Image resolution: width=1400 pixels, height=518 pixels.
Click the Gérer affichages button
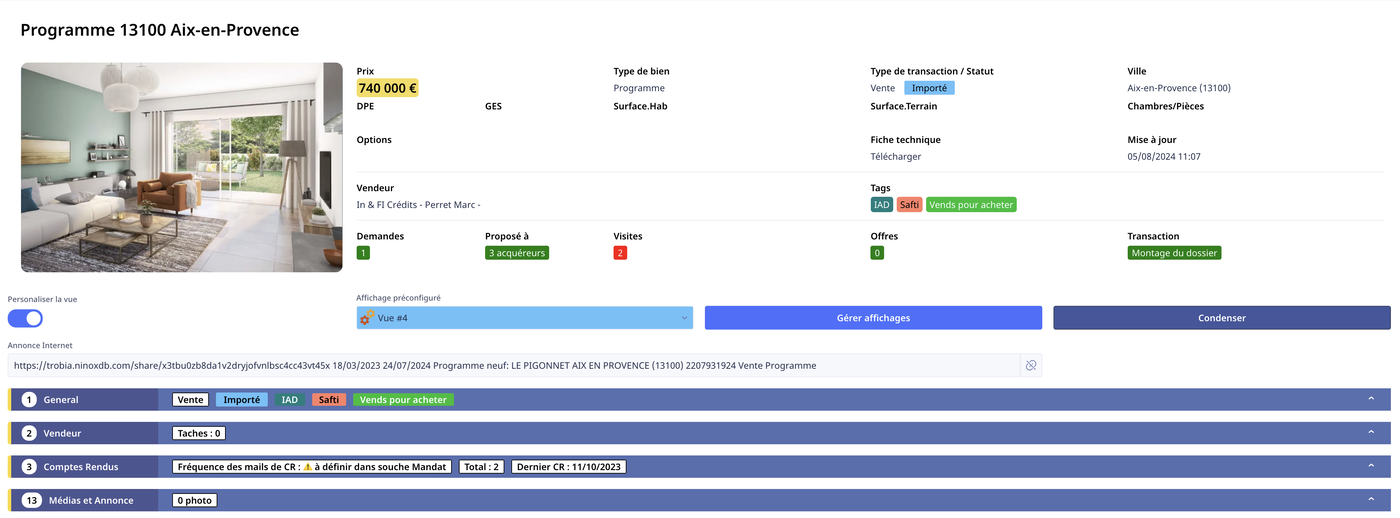(x=873, y=318)
